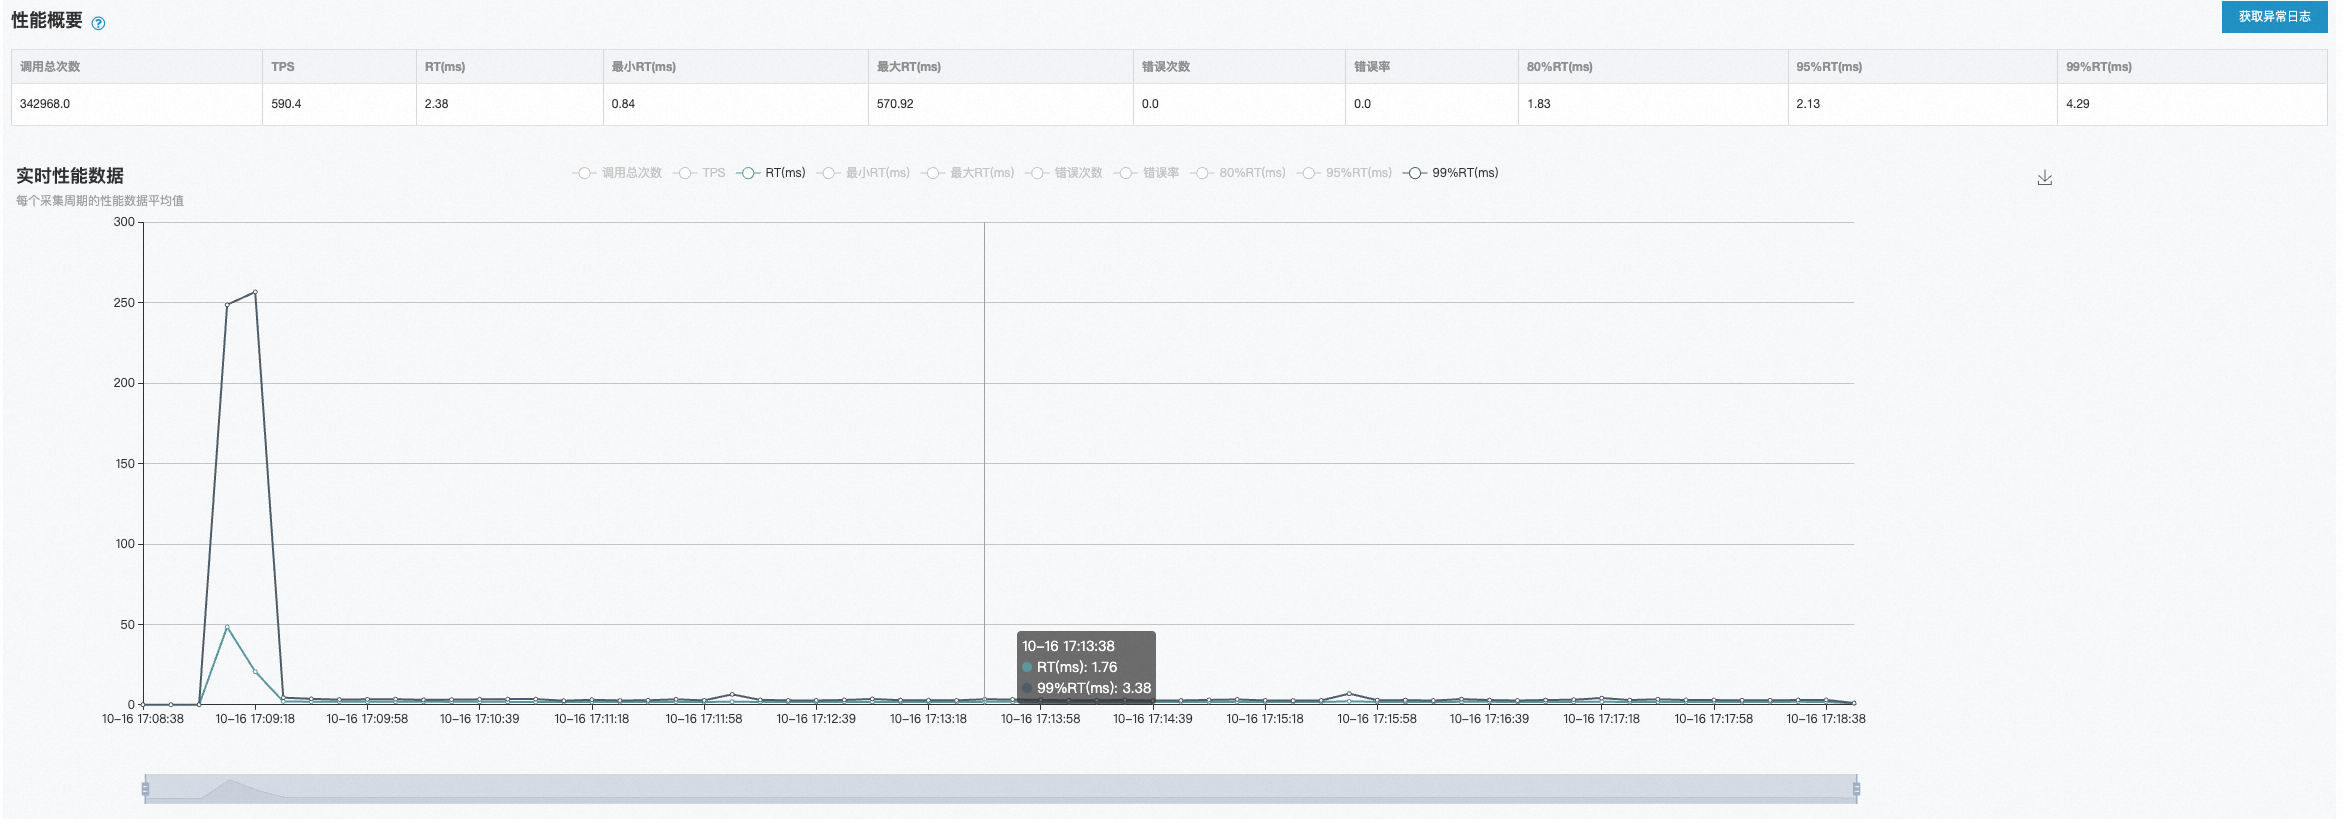
Task: Click the RT(ms) peak point near 50
Action: (x=227, y=627)
